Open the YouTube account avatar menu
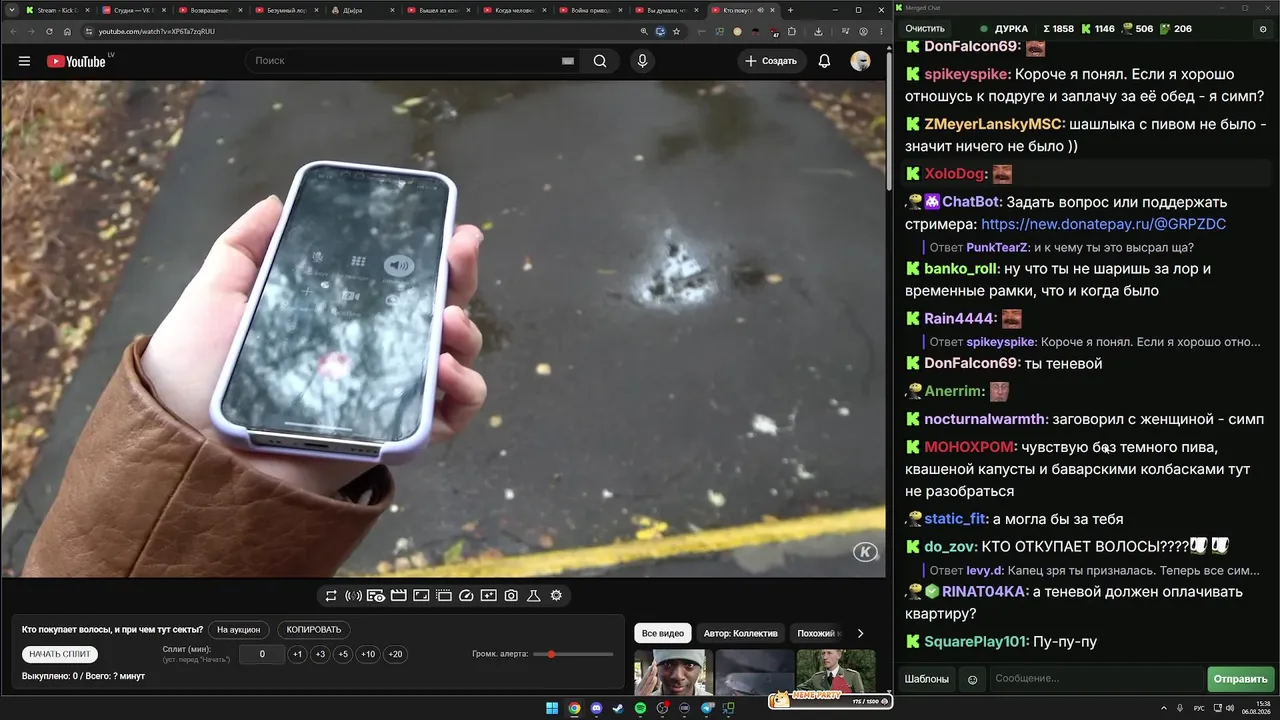1280x720 pixels. click(x=860, y=61)
